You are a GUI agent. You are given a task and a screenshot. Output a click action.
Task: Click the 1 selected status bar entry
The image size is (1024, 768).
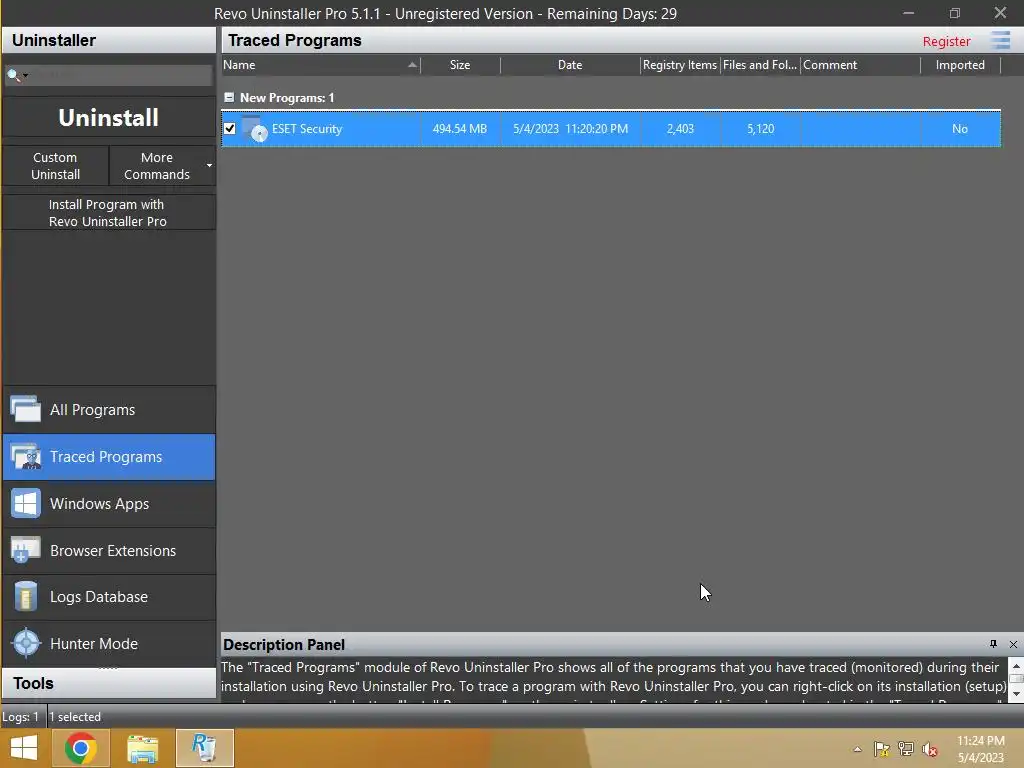click(75, 716)
